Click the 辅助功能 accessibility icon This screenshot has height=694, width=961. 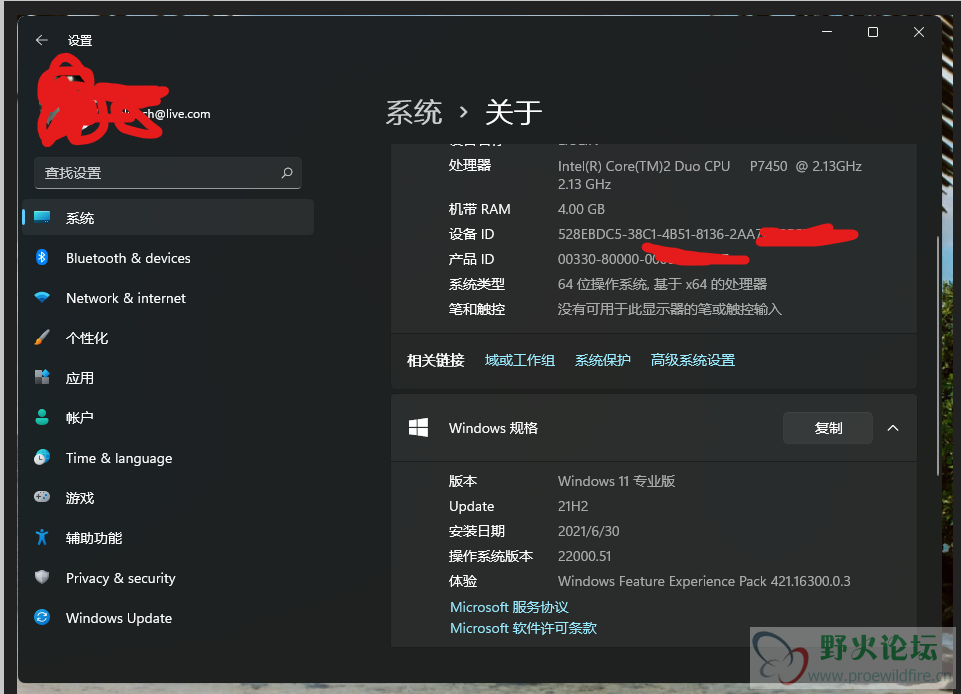[42, 537]
